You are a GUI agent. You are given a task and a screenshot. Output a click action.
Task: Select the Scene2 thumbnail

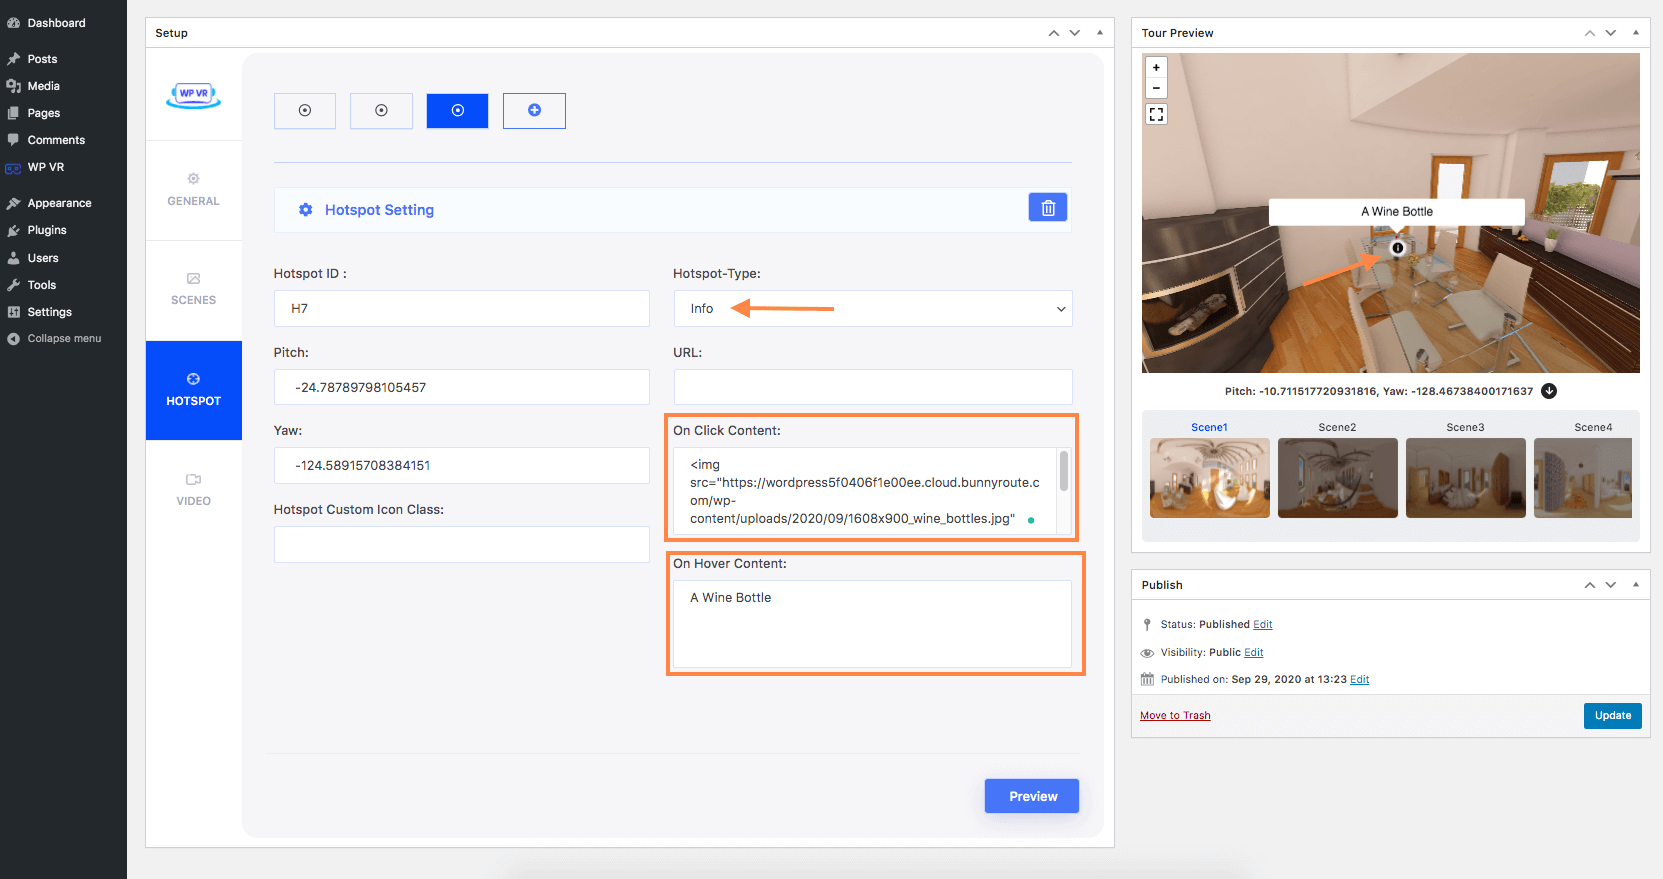click(1337, 477)
